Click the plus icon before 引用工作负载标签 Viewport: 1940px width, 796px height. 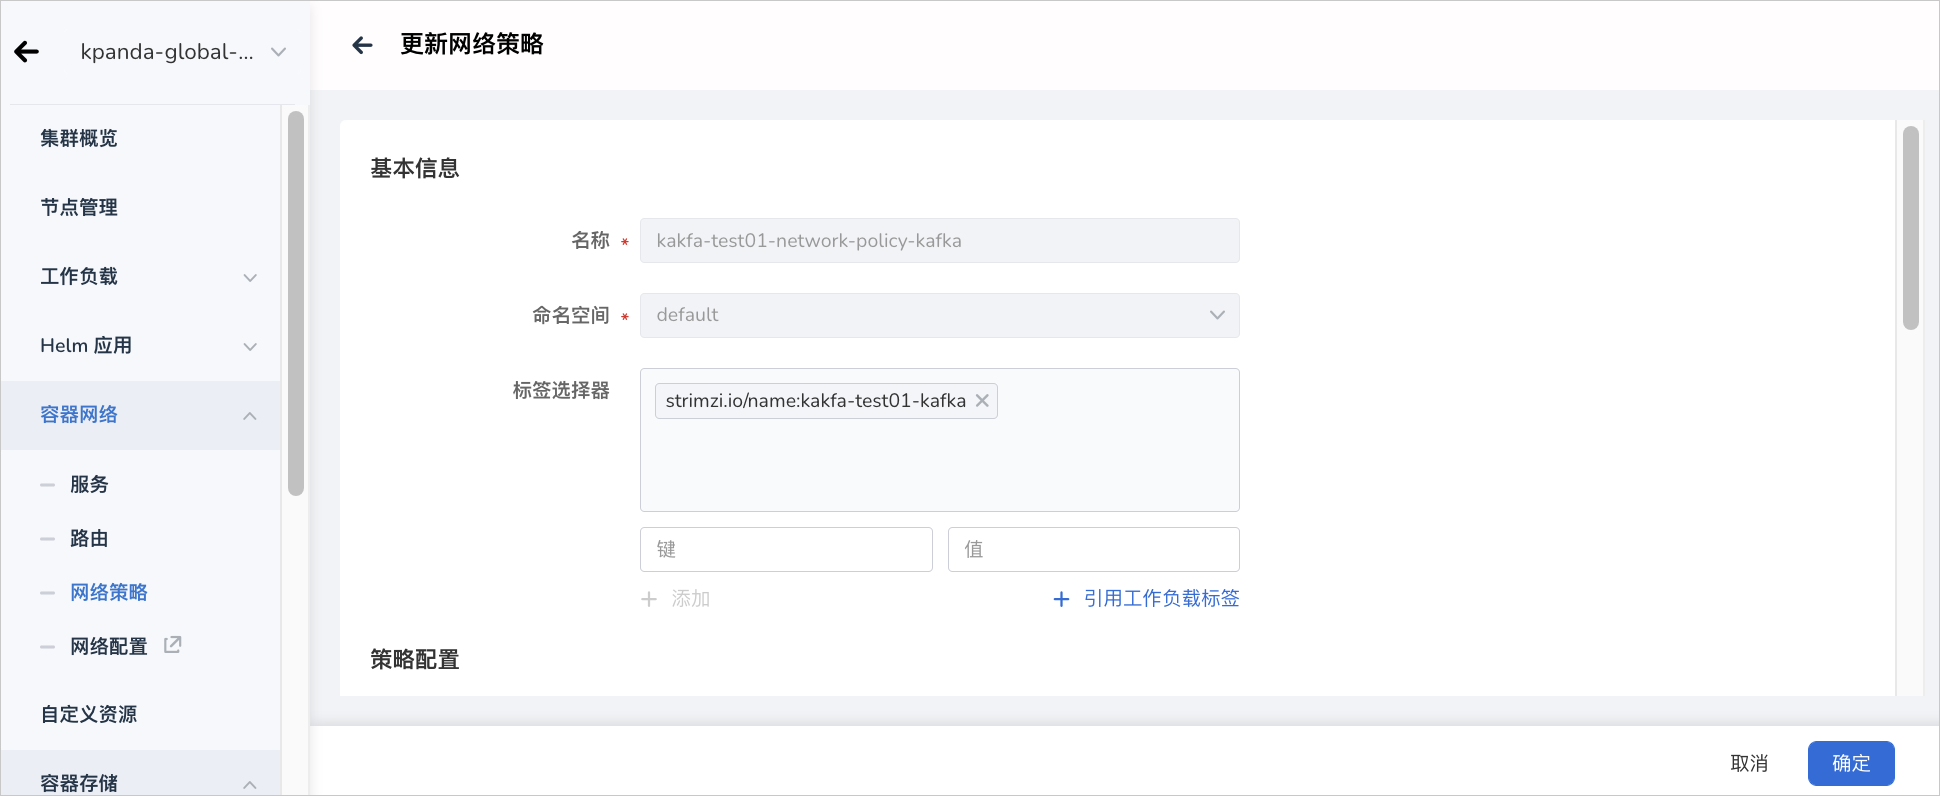pyautogui.click(x=1062, y=599)
